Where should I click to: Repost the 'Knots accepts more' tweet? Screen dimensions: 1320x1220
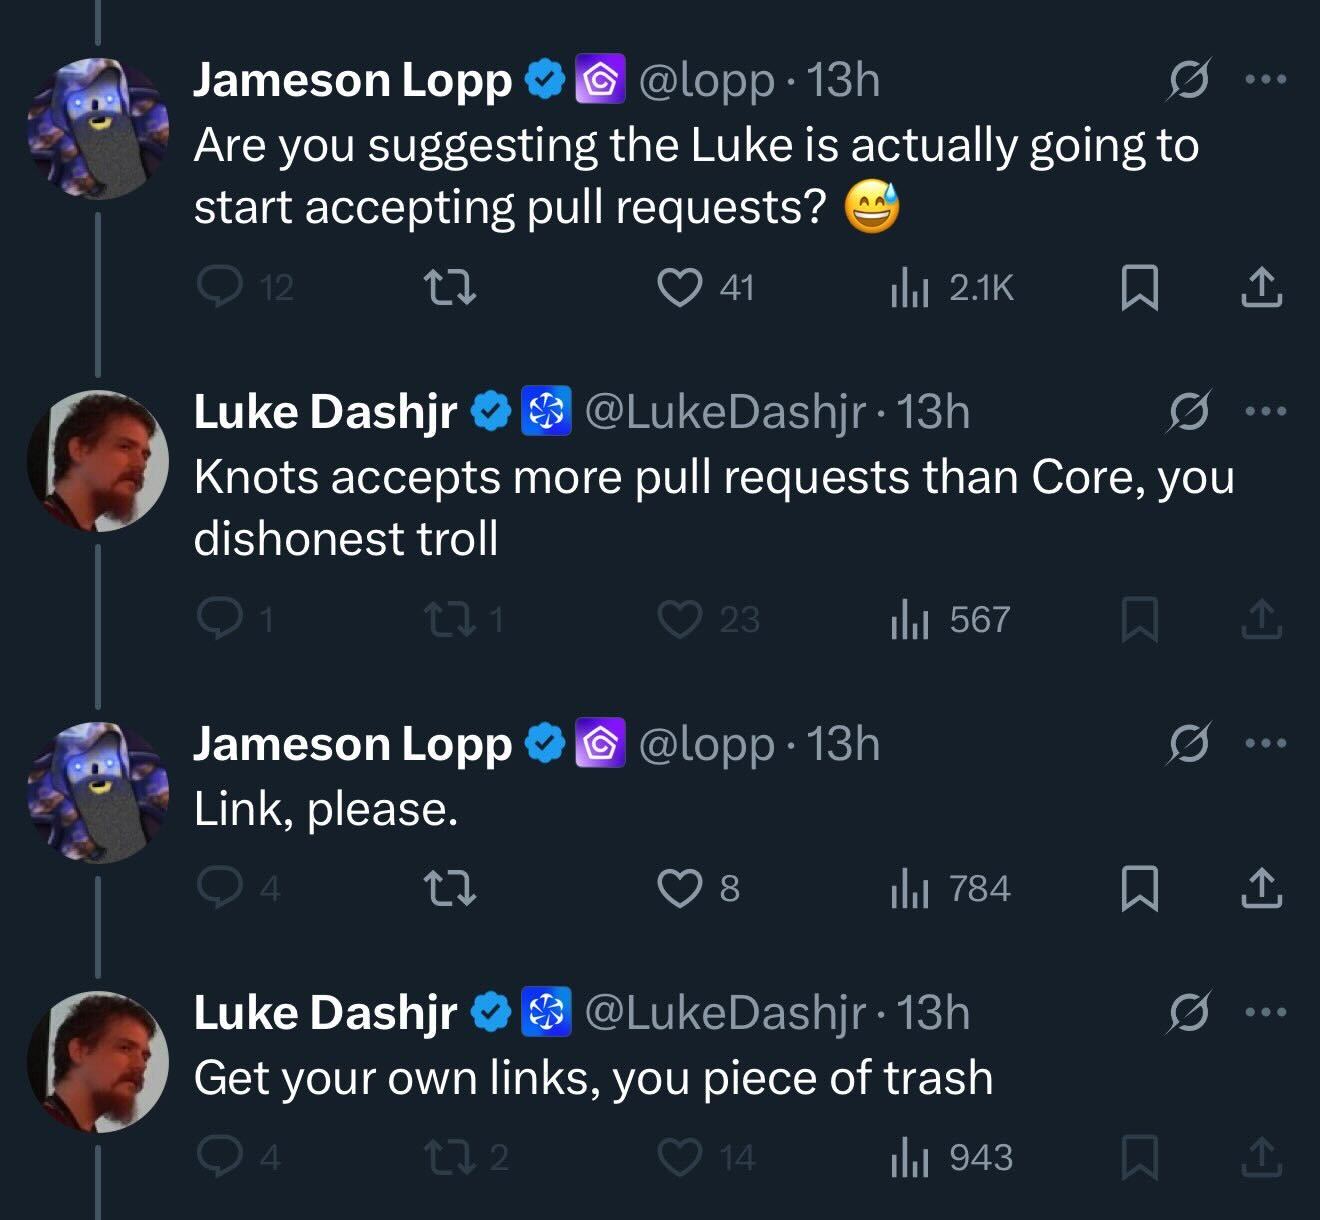pos(451,620)
